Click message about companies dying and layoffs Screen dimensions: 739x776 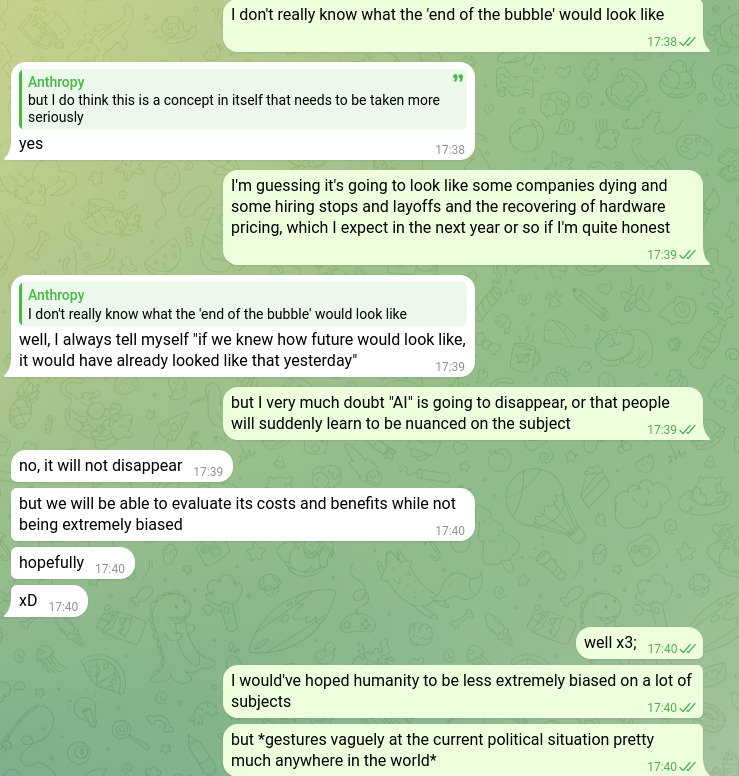point(450,207)
